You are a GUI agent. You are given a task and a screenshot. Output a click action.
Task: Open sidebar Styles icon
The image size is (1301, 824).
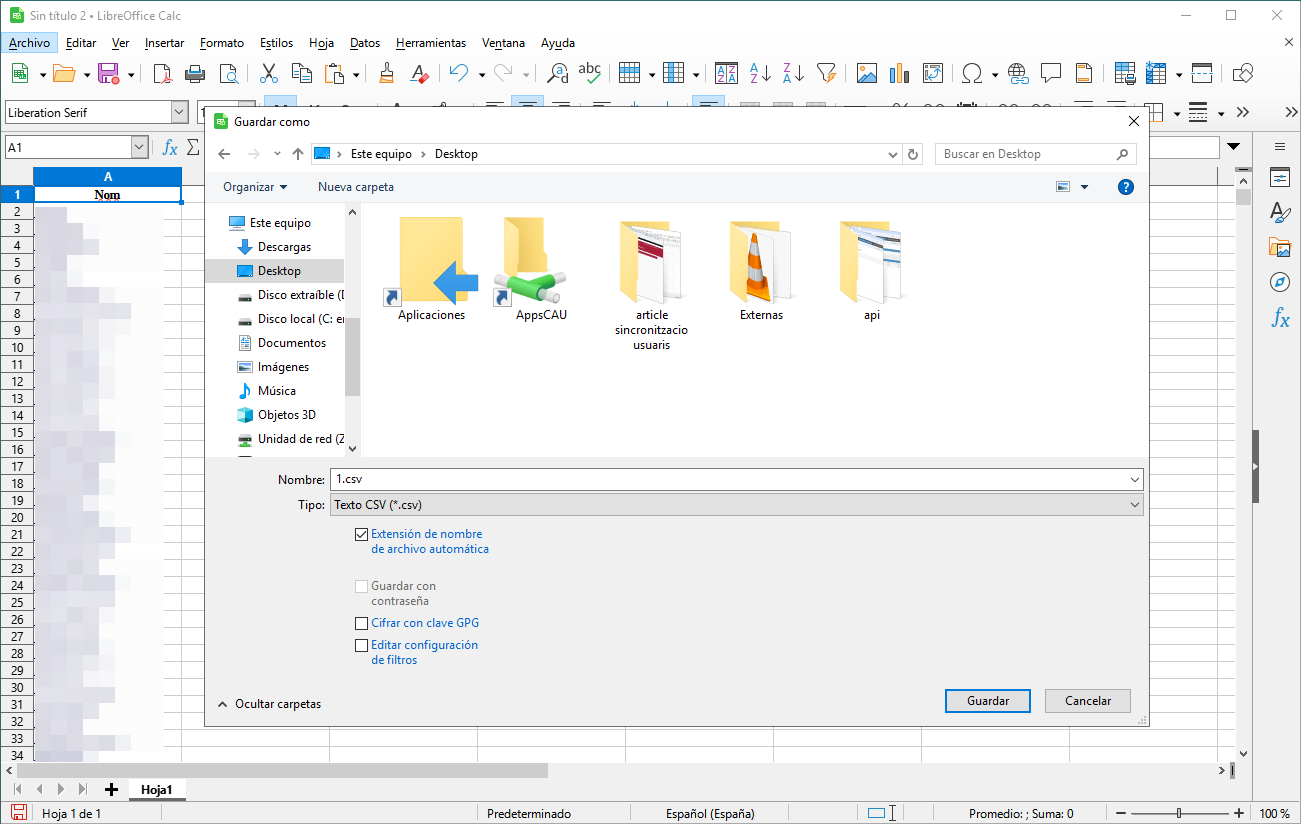click(x=1280, y=212)
